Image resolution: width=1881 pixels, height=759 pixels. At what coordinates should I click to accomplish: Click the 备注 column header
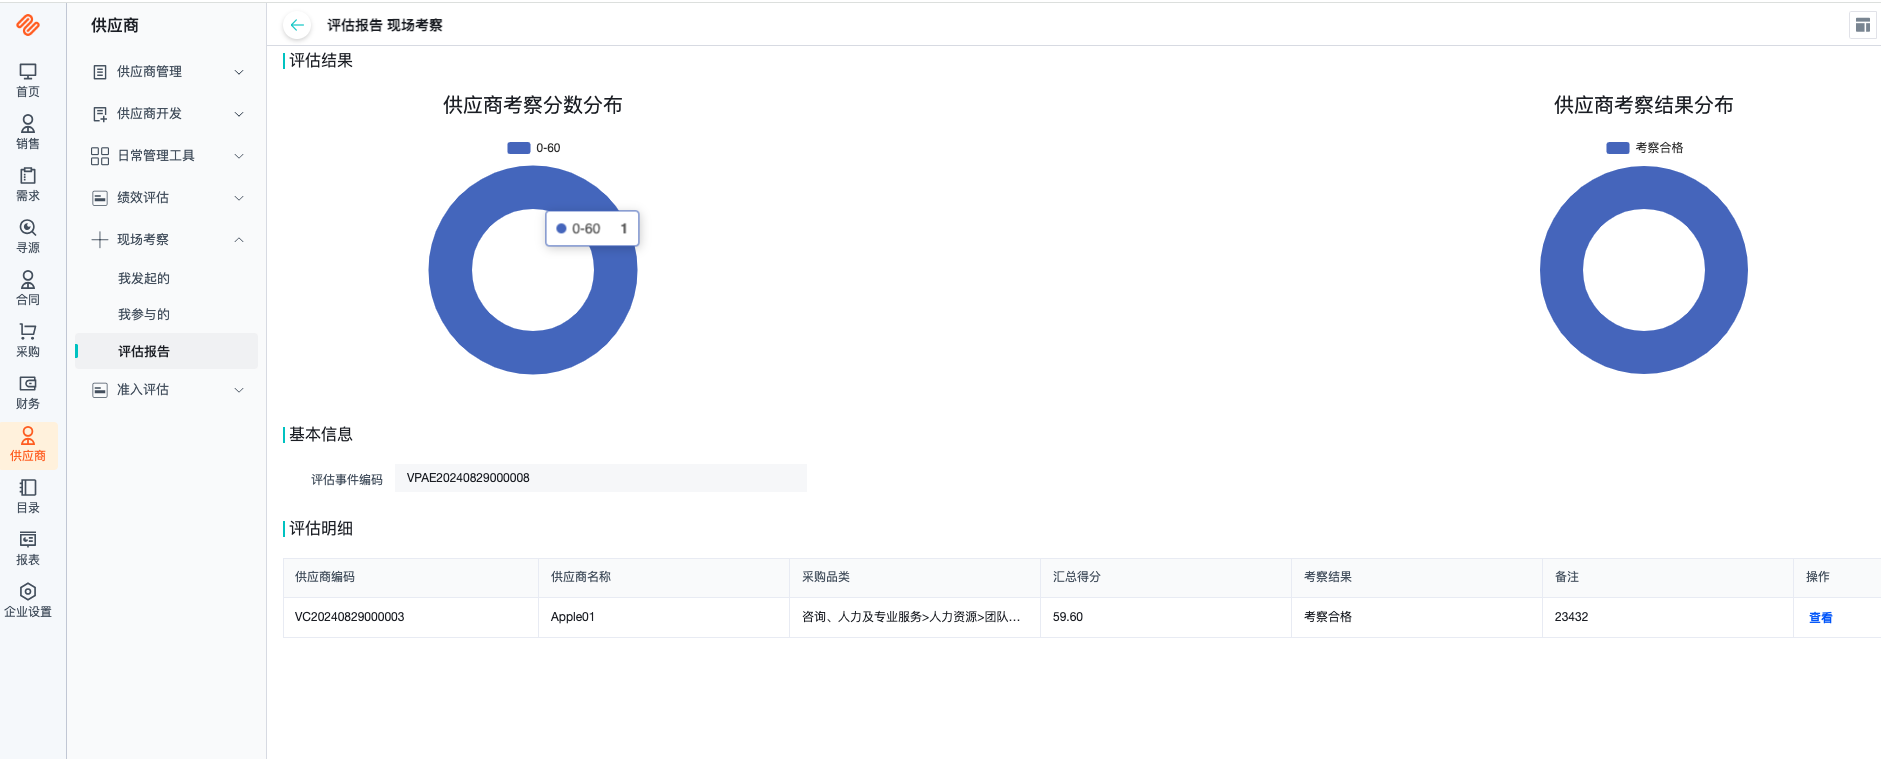(1668, 577)
